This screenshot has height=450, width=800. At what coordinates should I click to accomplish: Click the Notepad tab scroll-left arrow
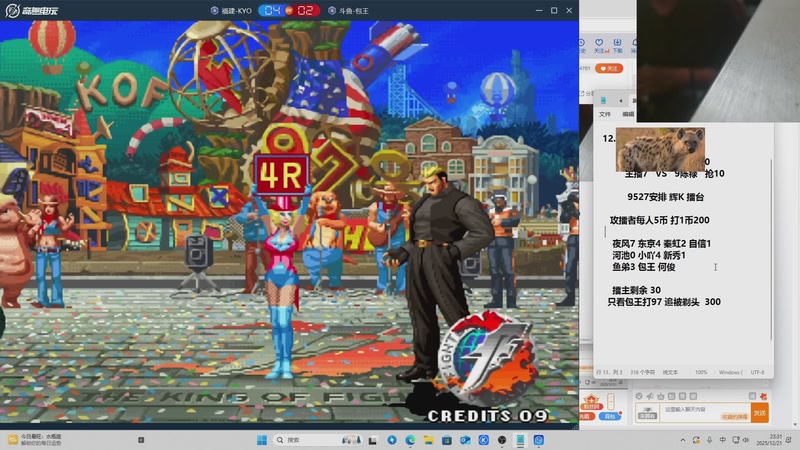(620, 101)
